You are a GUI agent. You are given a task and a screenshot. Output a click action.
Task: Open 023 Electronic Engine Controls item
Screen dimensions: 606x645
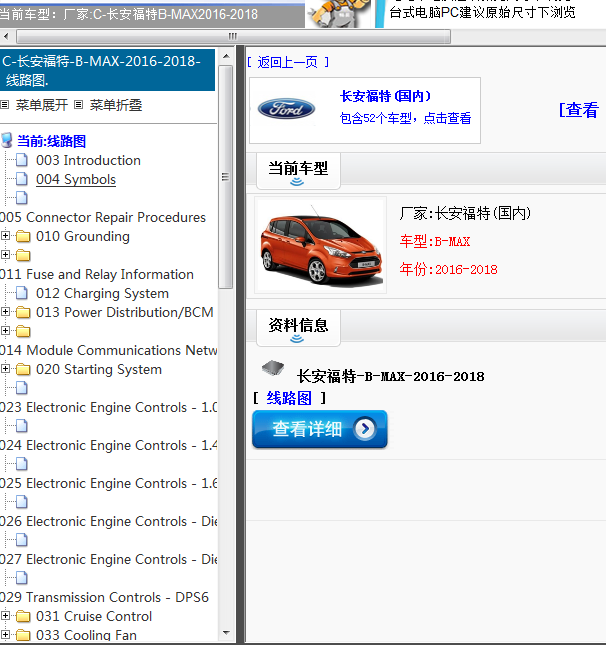pos(109,407)
